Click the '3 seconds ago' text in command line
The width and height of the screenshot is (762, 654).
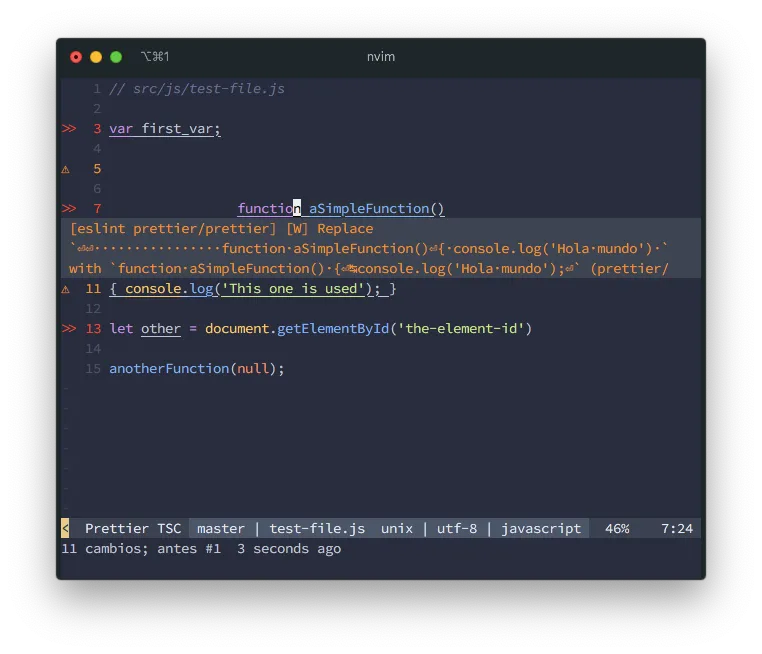pos(289,549)
